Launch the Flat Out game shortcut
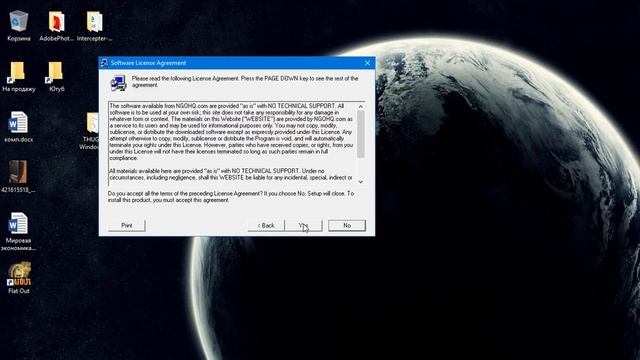This screenshot has width=640, height=360. click(x=19, y=278)
